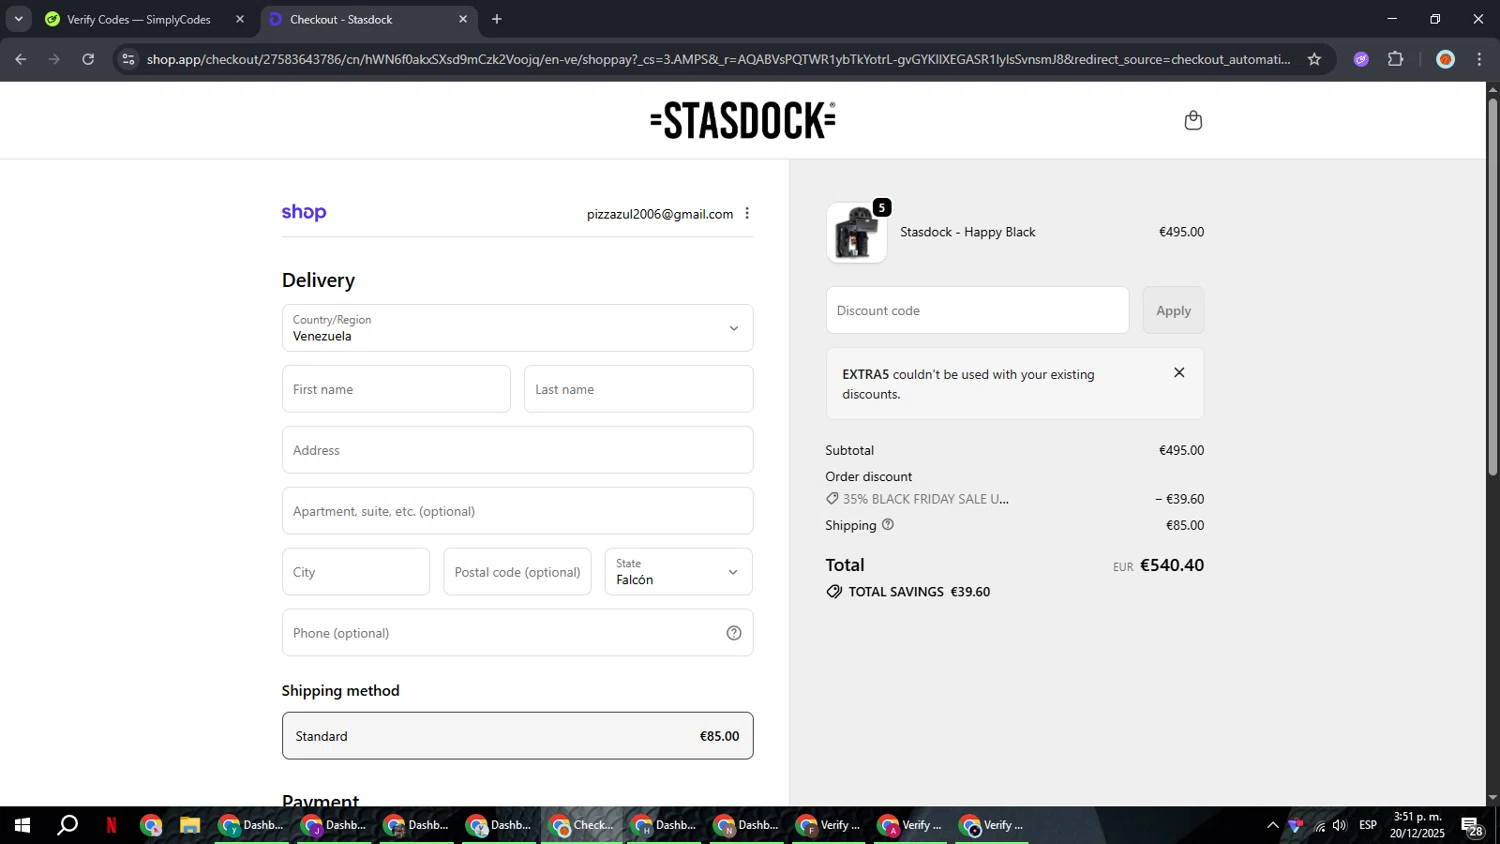This screenshot has height=844, width=1500.
Task: Open a new browser tab
Action: click(x=497, y=19)
